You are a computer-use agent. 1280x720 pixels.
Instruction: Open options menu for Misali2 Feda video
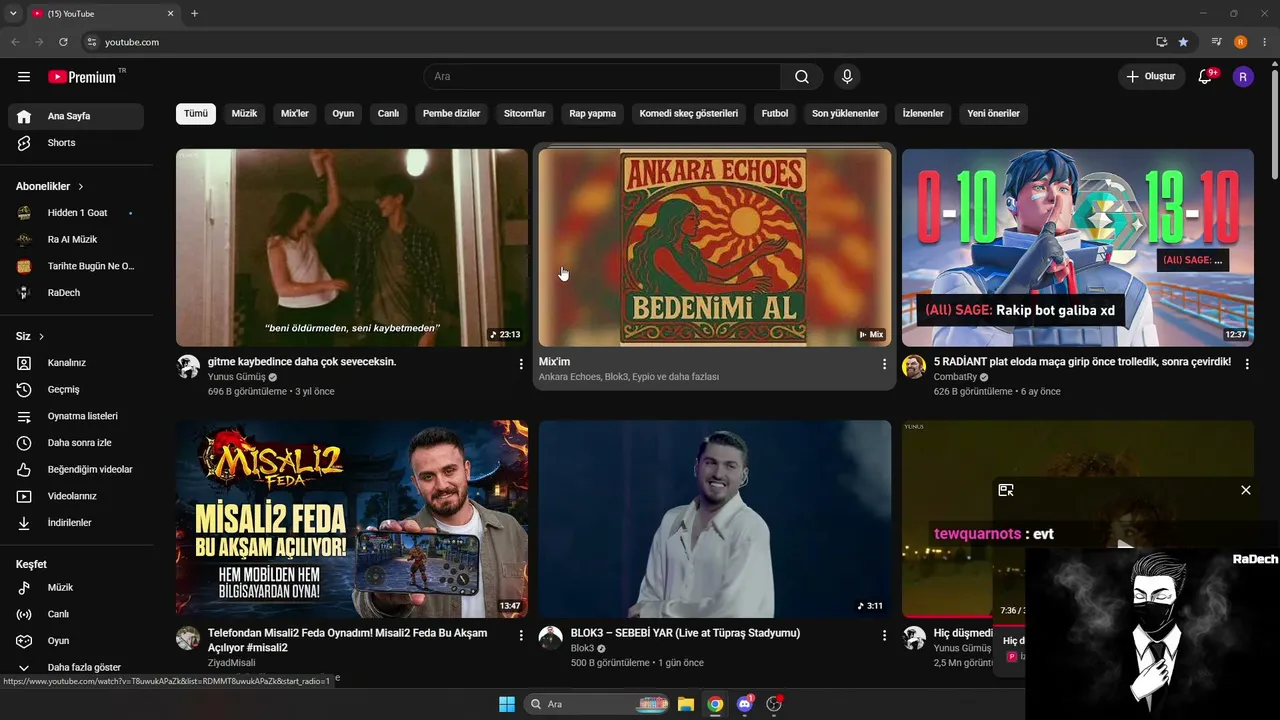521,635
